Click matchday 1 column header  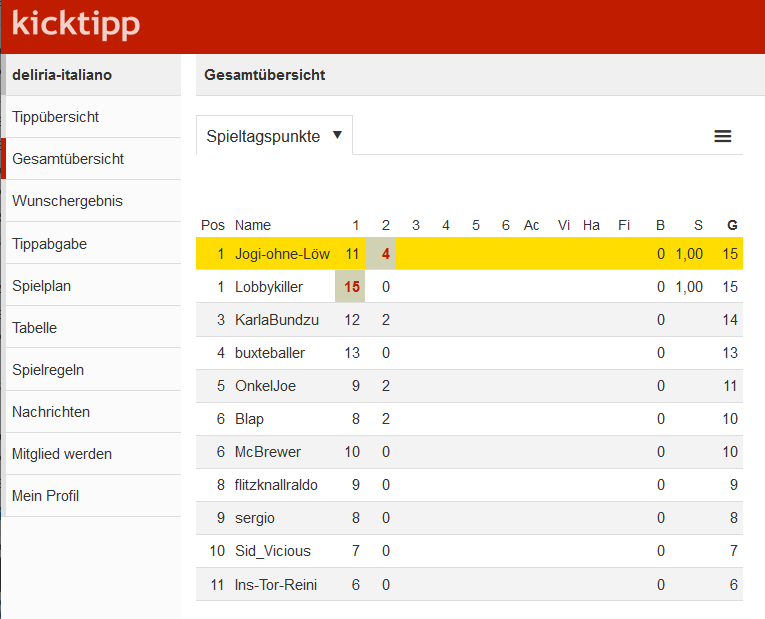coord(355,225)
